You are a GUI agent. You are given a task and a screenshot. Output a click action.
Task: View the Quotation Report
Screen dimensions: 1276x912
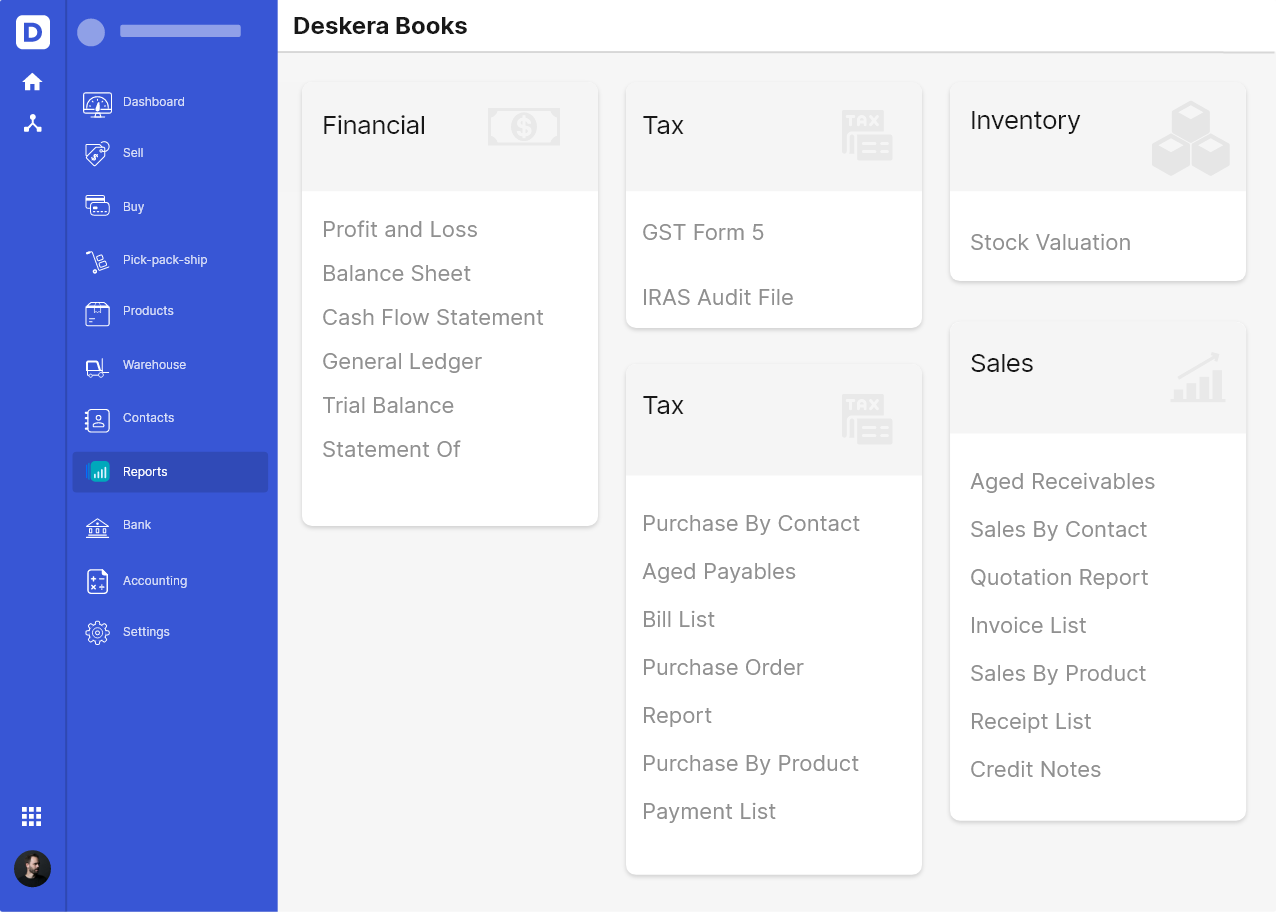(1059, 578)
